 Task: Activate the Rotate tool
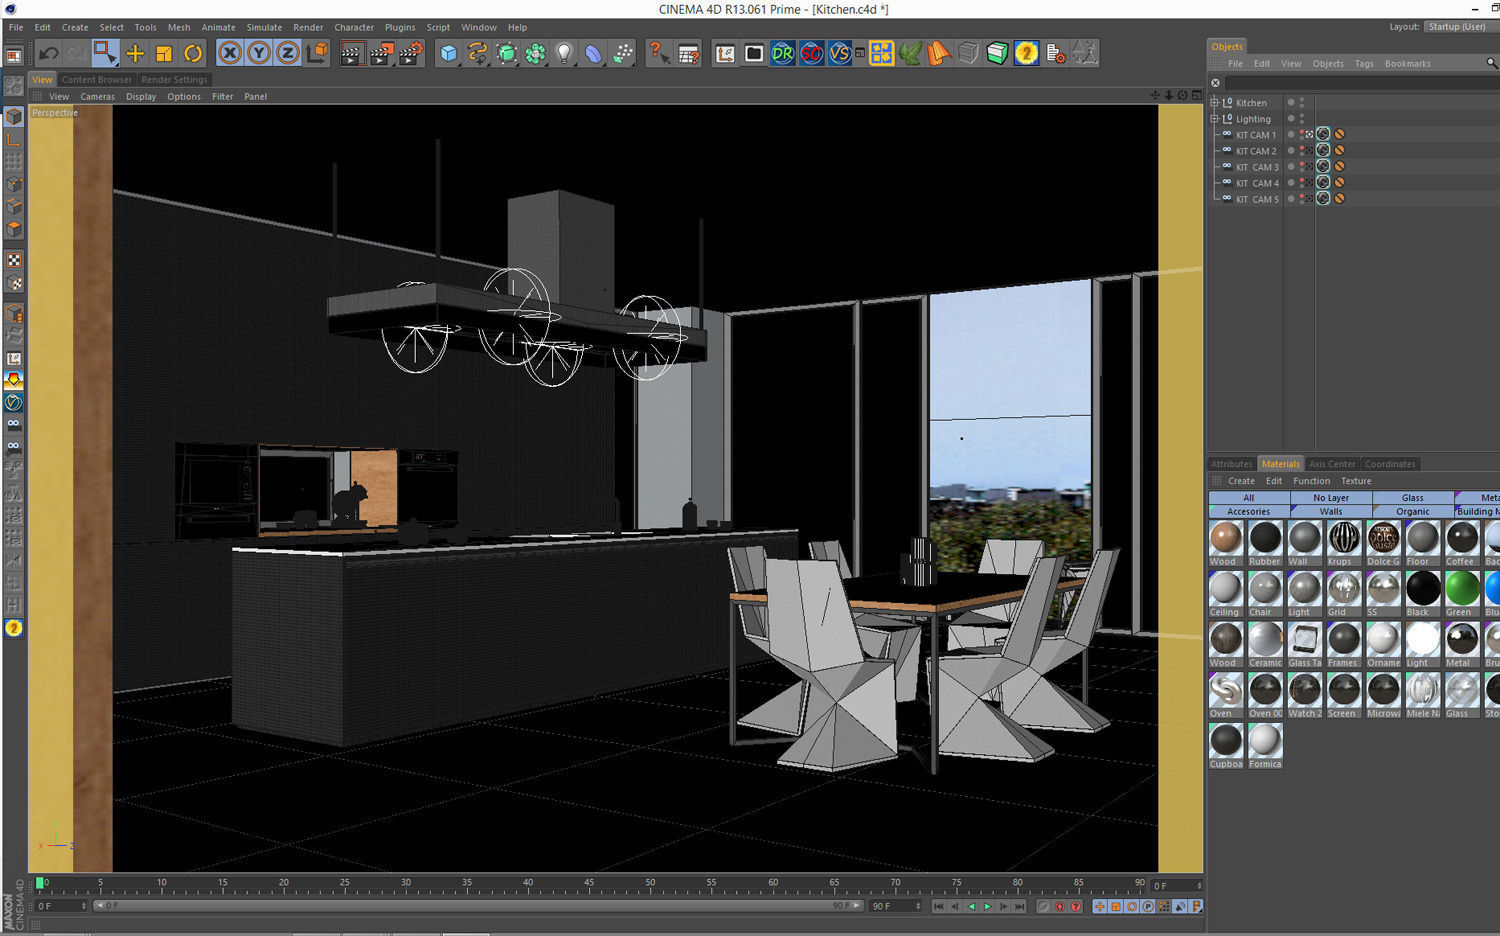pyautogui.click(x=193, y=53)
